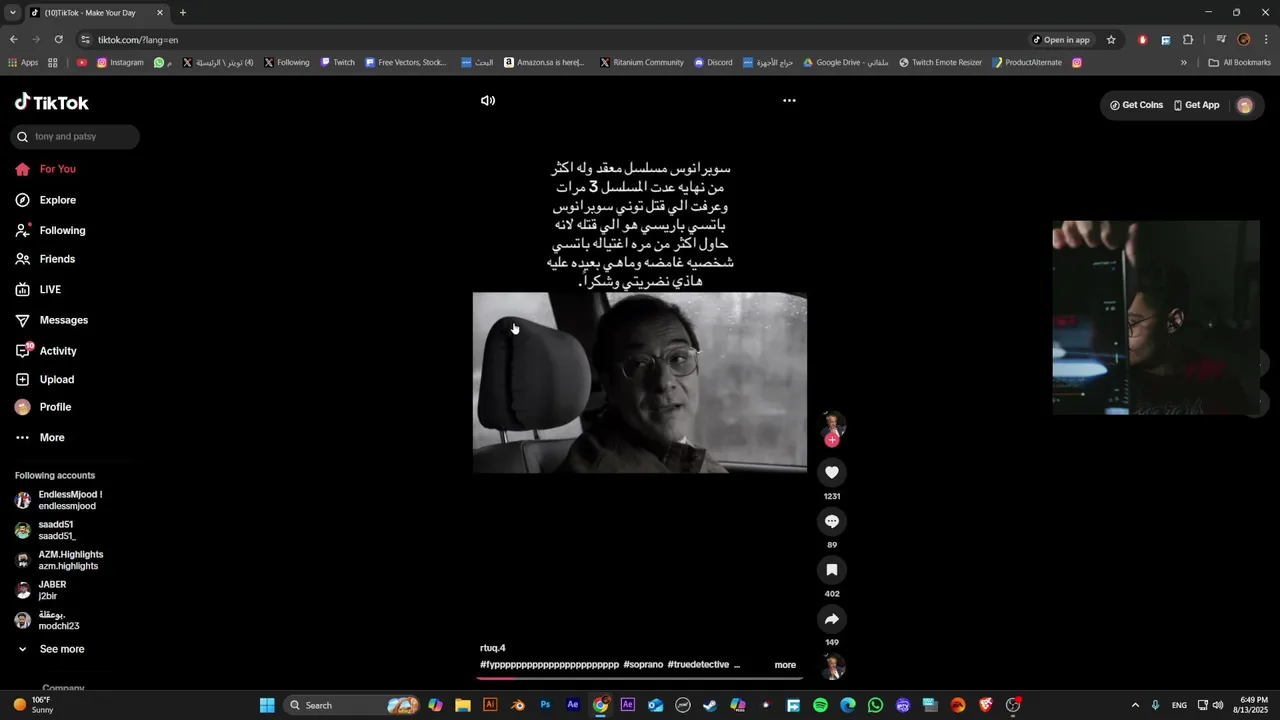
Task: Go to my Profile
Action: (55, 407)
